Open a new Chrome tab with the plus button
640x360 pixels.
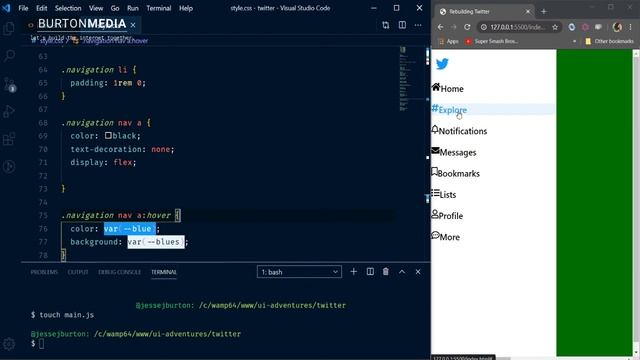pos(544,12)
